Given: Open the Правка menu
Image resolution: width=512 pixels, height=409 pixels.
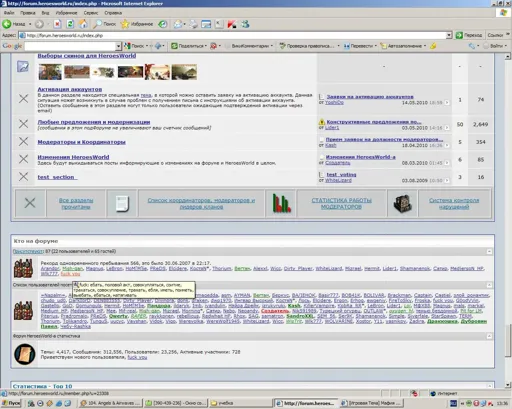Looking at the screenshot, I should [28, 13].
